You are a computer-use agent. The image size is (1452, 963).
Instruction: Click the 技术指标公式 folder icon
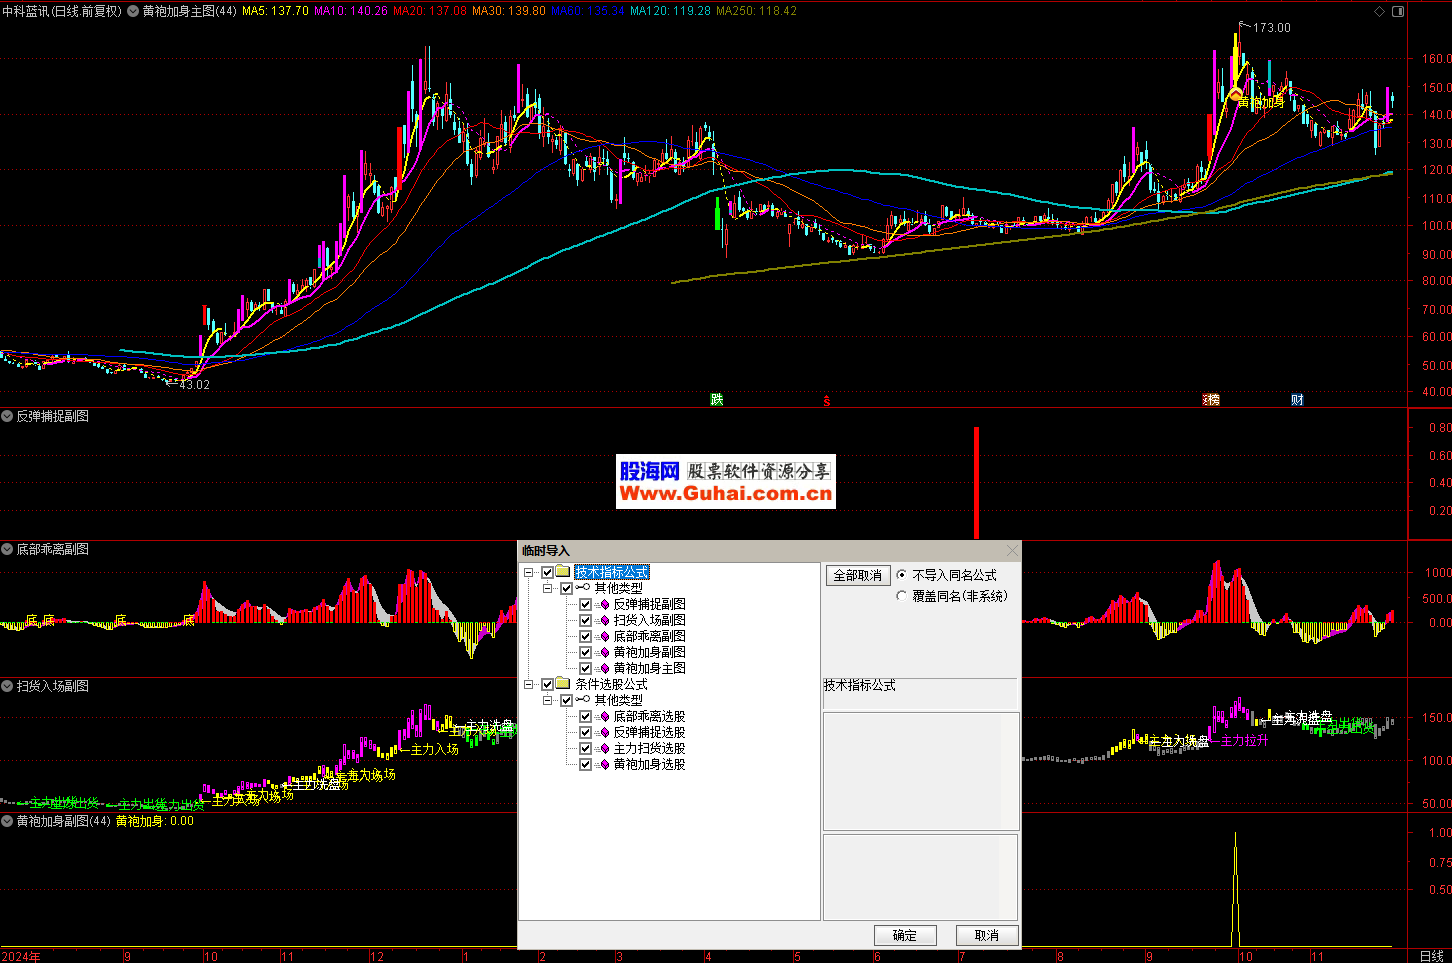pos(563,573)
